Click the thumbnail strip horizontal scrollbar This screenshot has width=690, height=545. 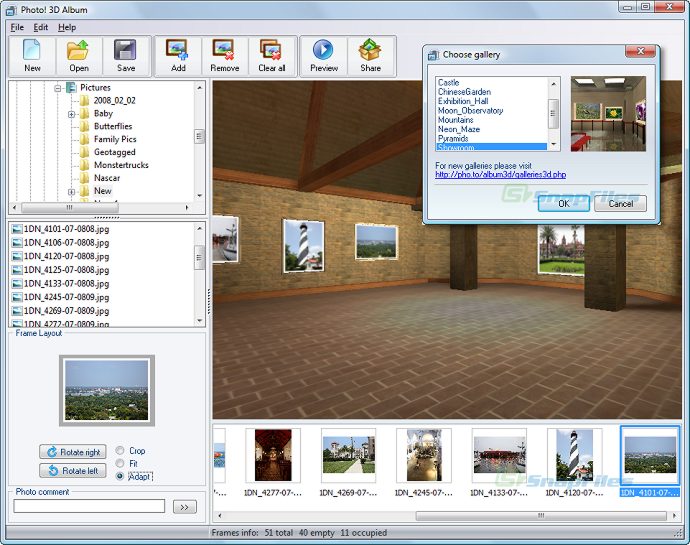point(540,516)
